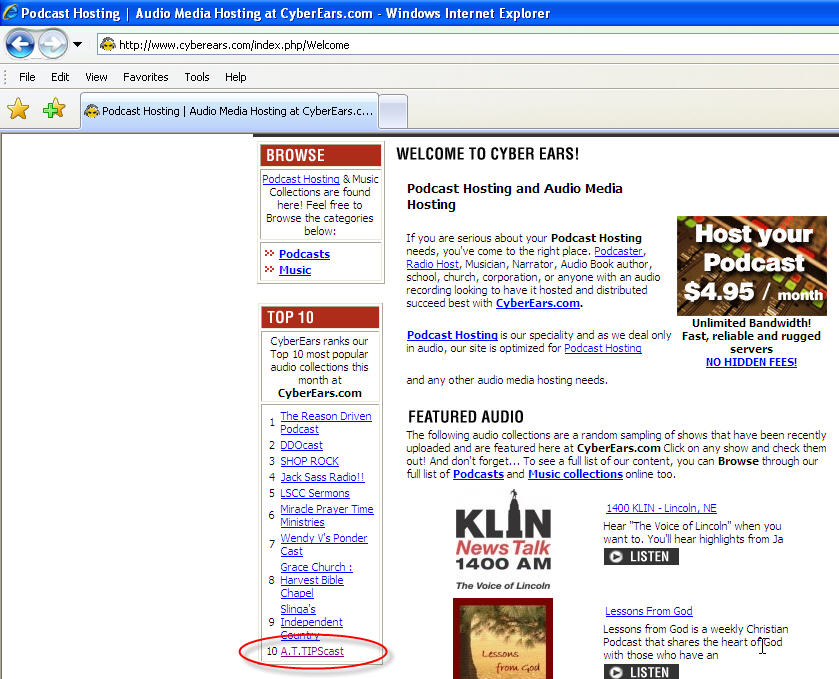This screenshot has width=839, height=679.
Task: Click the site icon in the address bar
Action: click(108, 45)
